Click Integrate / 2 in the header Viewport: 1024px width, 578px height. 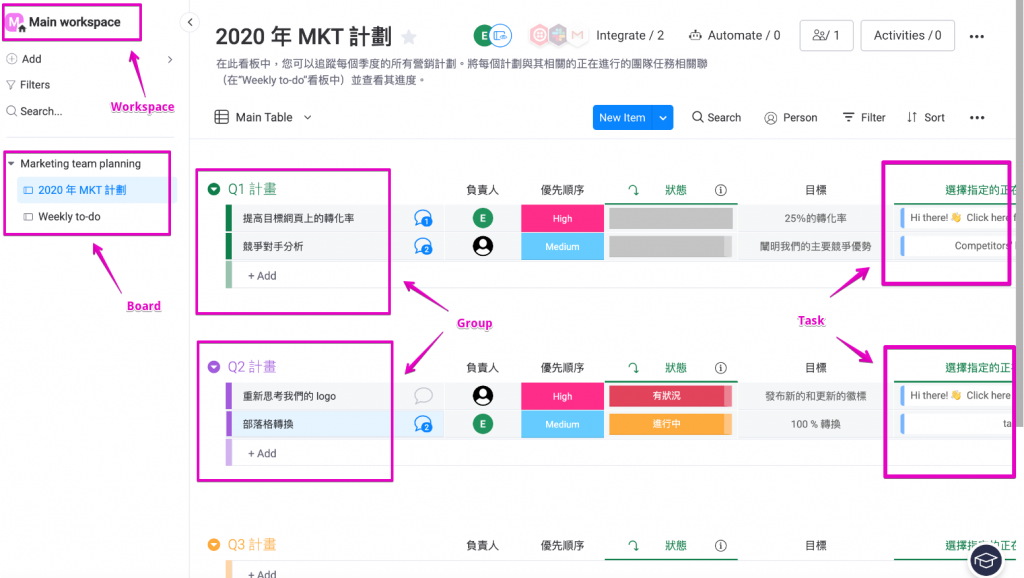tap(629, 36)
